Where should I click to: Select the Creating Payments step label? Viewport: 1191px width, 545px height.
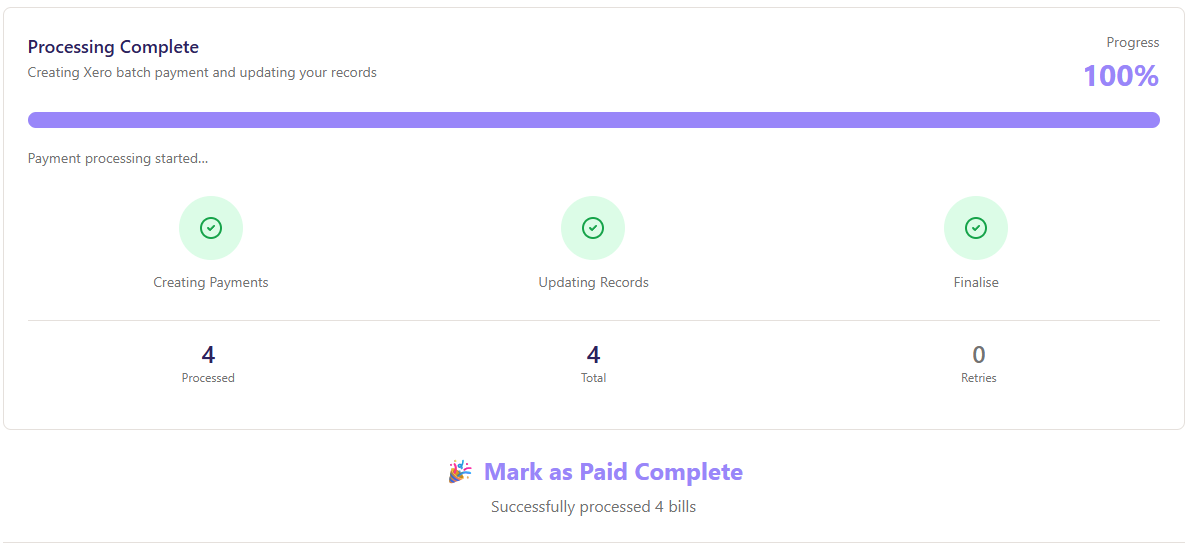tap(211, 282)
